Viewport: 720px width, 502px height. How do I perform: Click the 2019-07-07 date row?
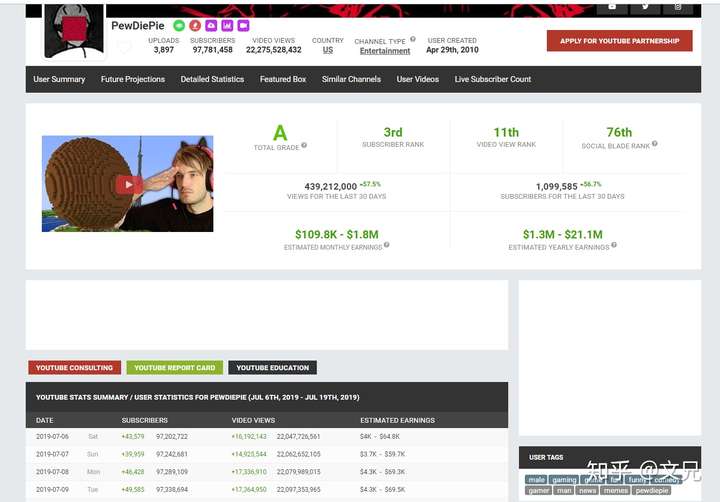click(x=267, y=454)
